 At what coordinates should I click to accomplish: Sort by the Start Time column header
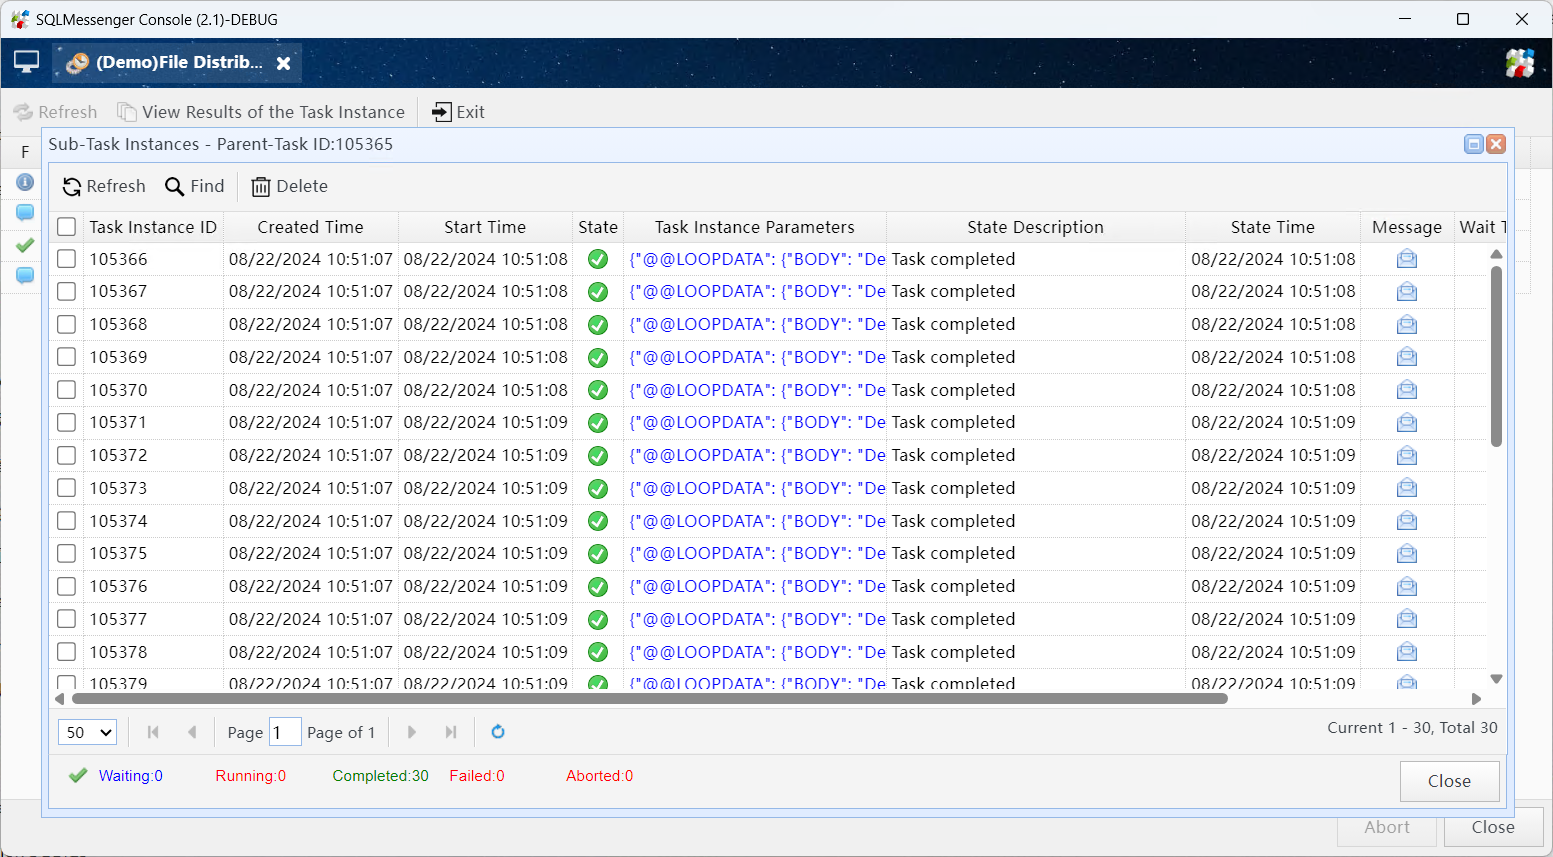pos(485,227)
